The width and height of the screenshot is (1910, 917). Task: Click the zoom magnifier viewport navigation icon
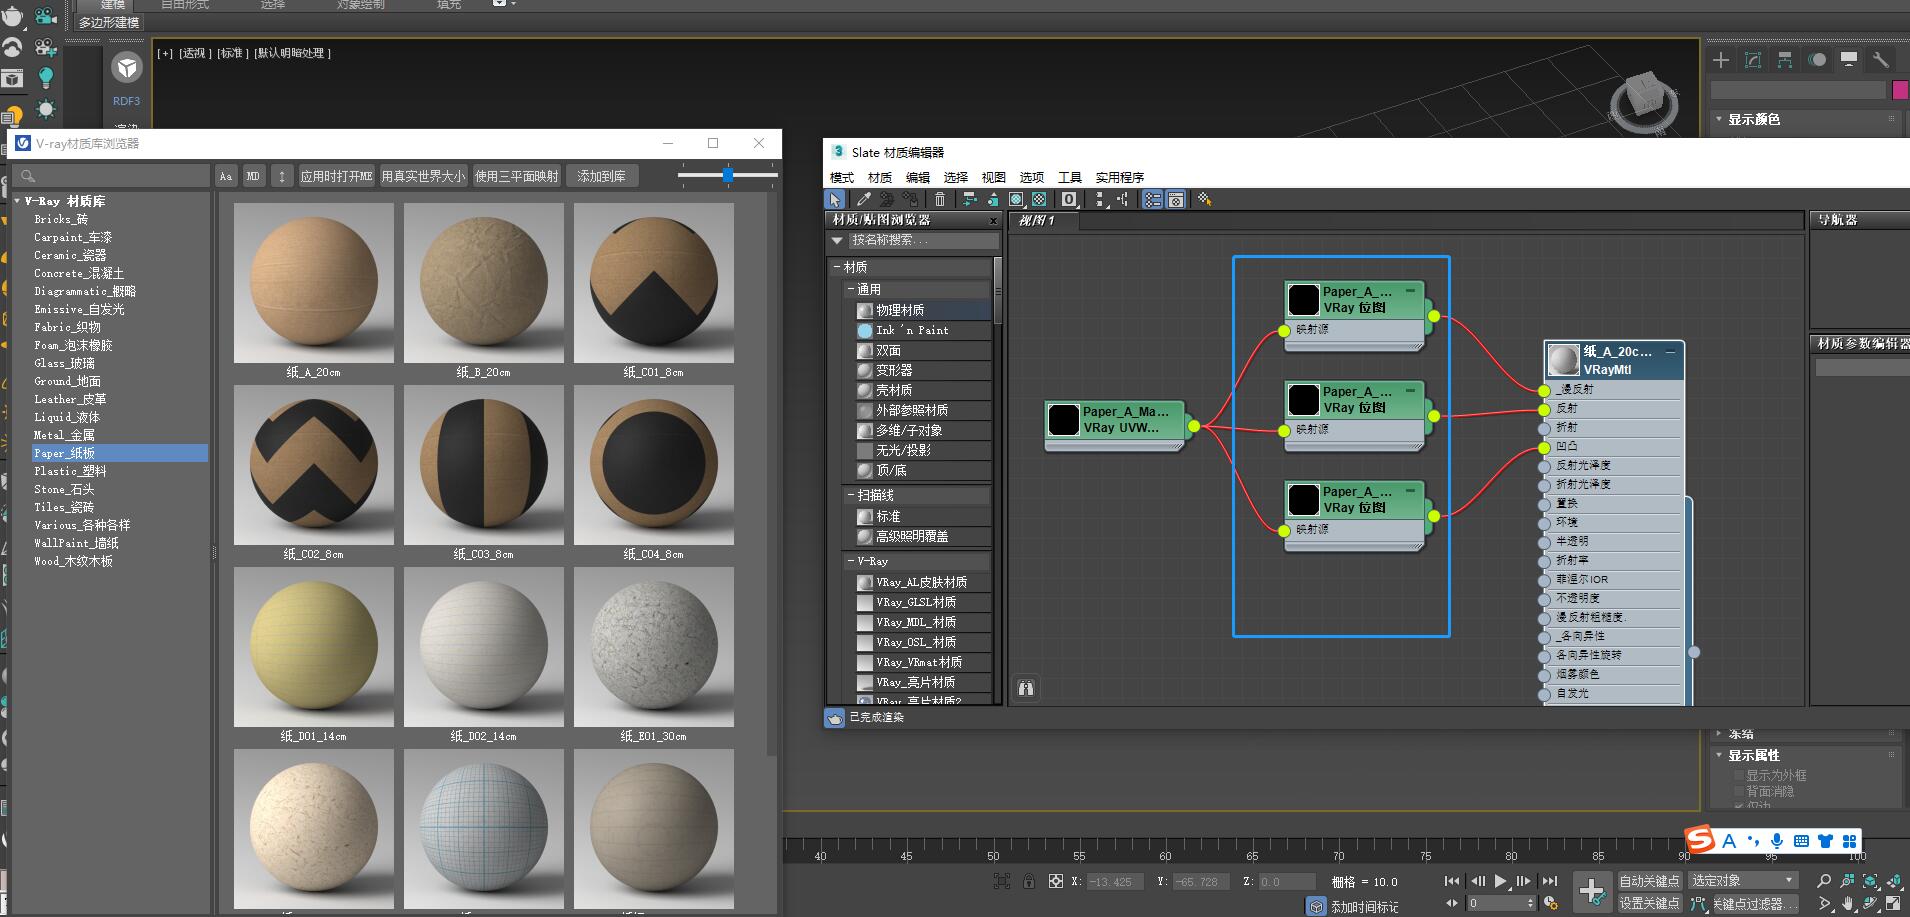[x=1823, y=881]
